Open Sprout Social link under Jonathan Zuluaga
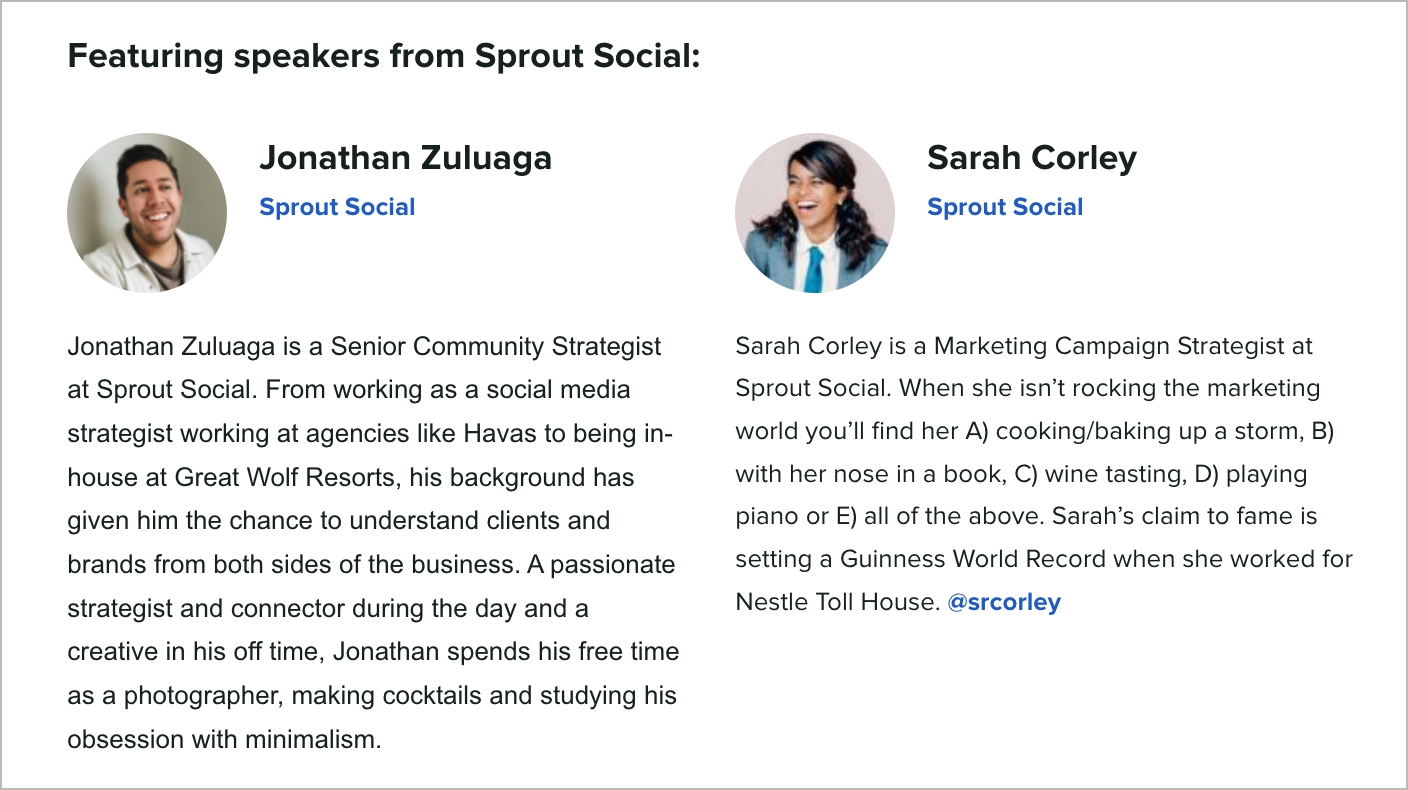Image resolution: width=1408 pixels, height=790 pixels. [337, 207]
